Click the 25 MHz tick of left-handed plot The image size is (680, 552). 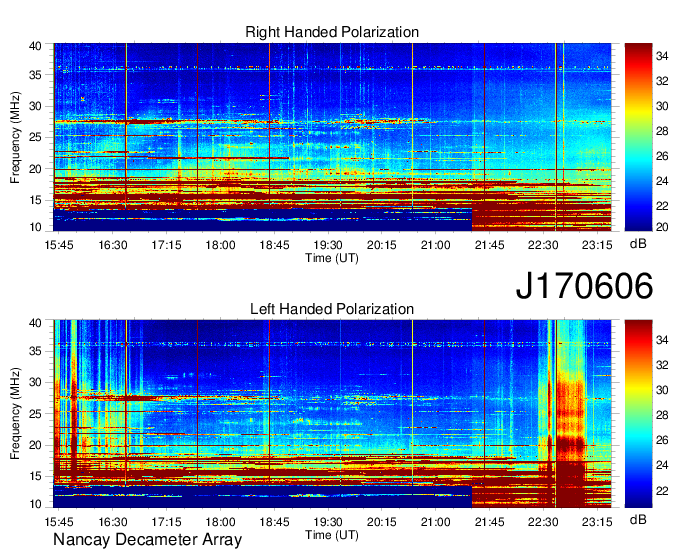(35, 414)
